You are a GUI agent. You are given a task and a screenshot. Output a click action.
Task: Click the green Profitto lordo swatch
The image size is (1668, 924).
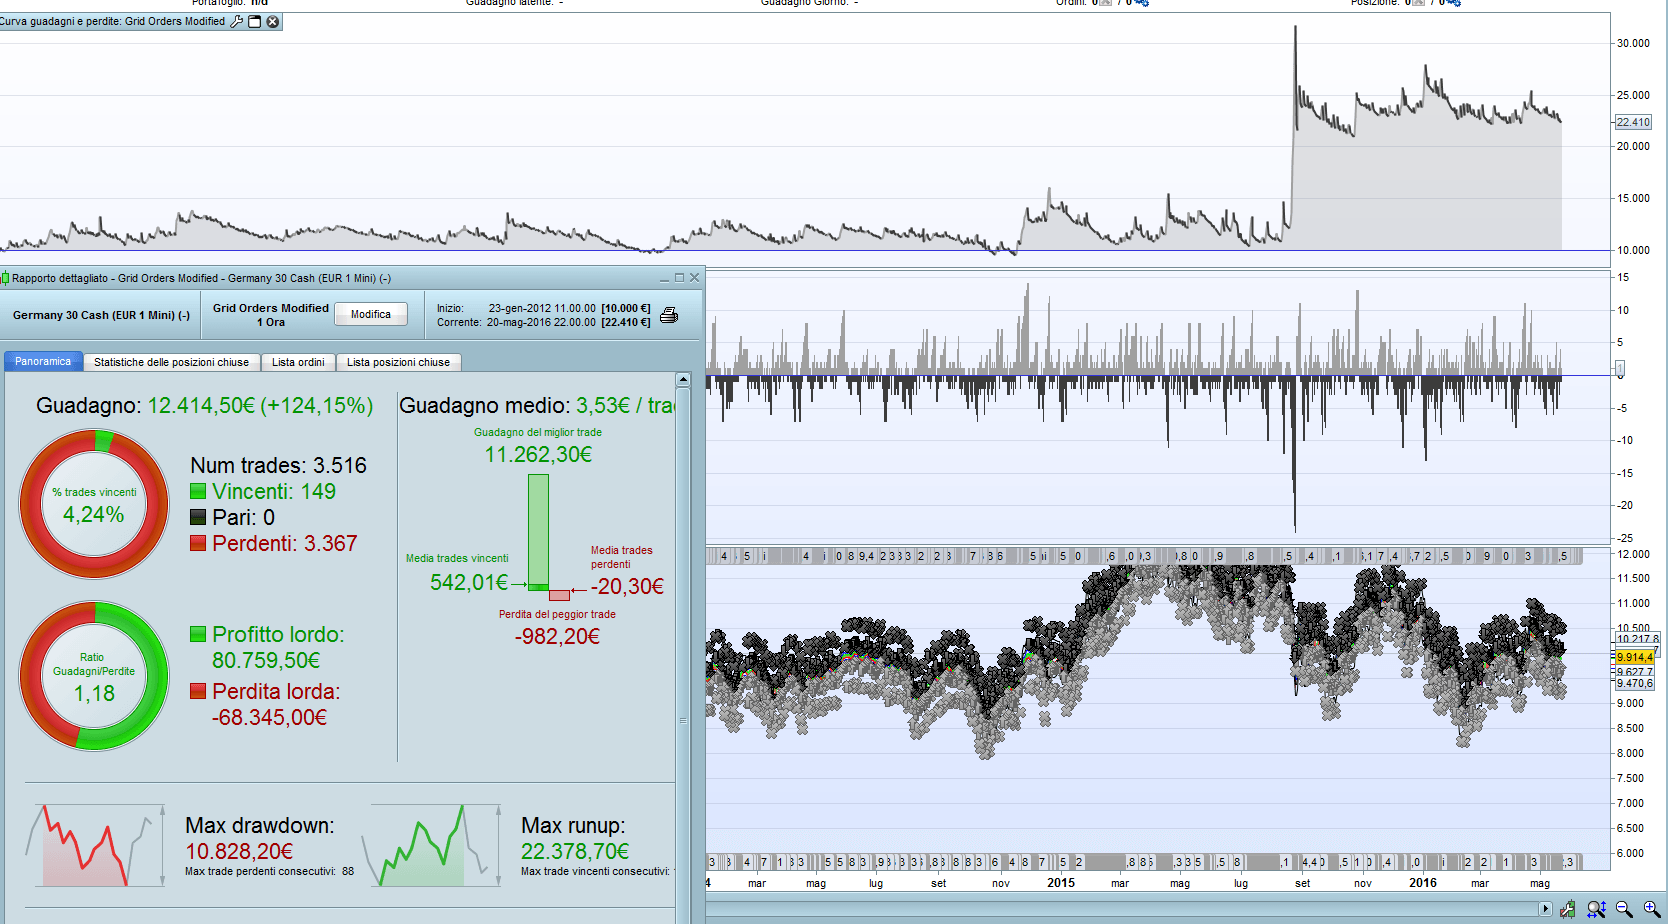(198, 634)
